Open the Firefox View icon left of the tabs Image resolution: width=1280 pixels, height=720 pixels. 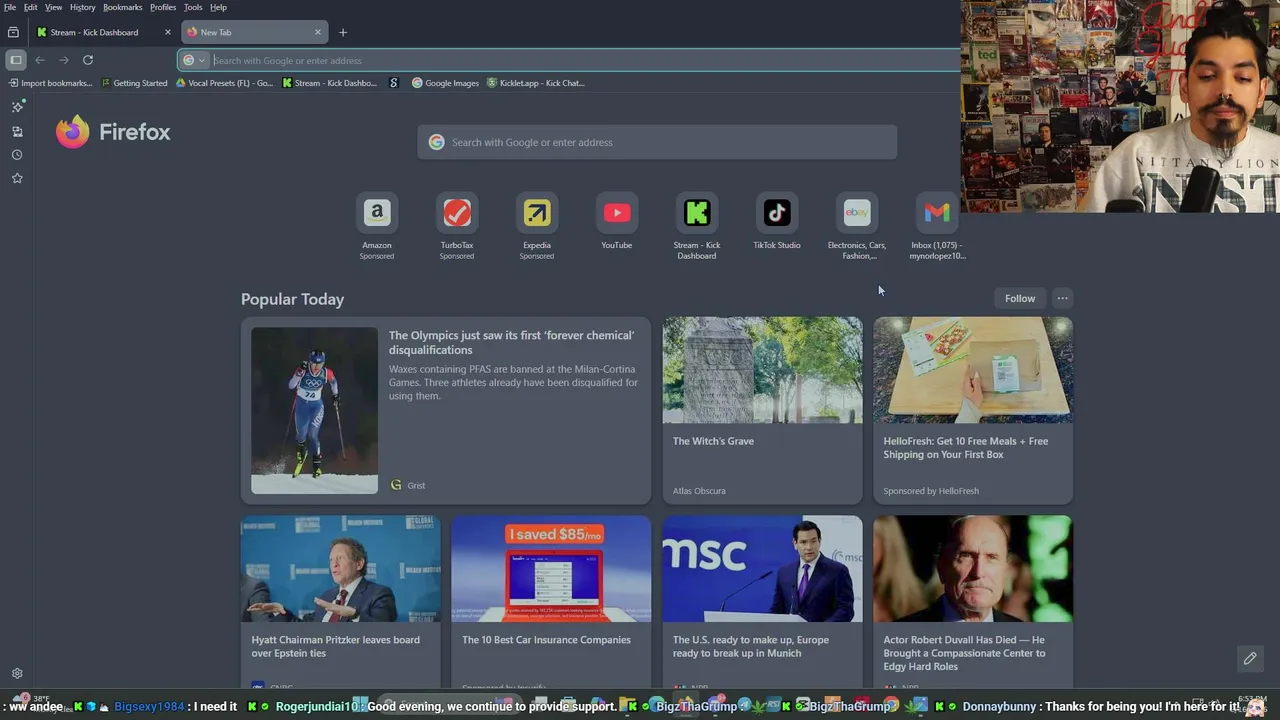click(13, 32)
